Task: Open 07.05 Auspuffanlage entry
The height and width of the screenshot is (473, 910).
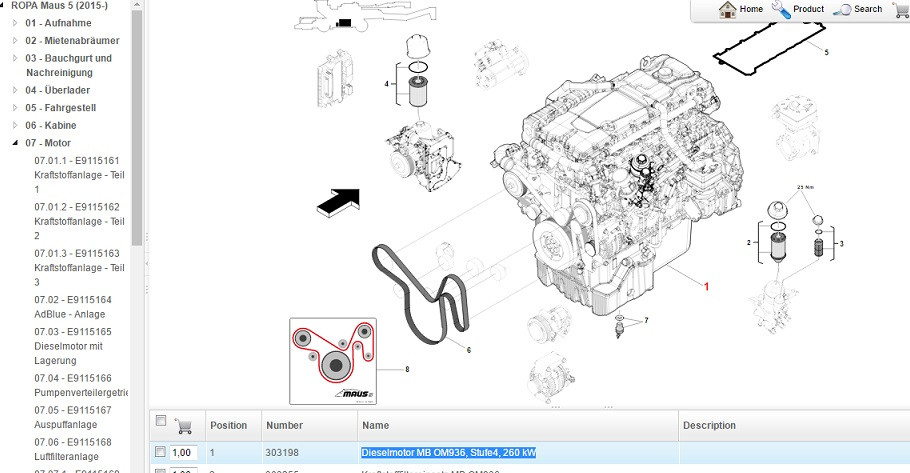Action: click(x=73, y=417)
